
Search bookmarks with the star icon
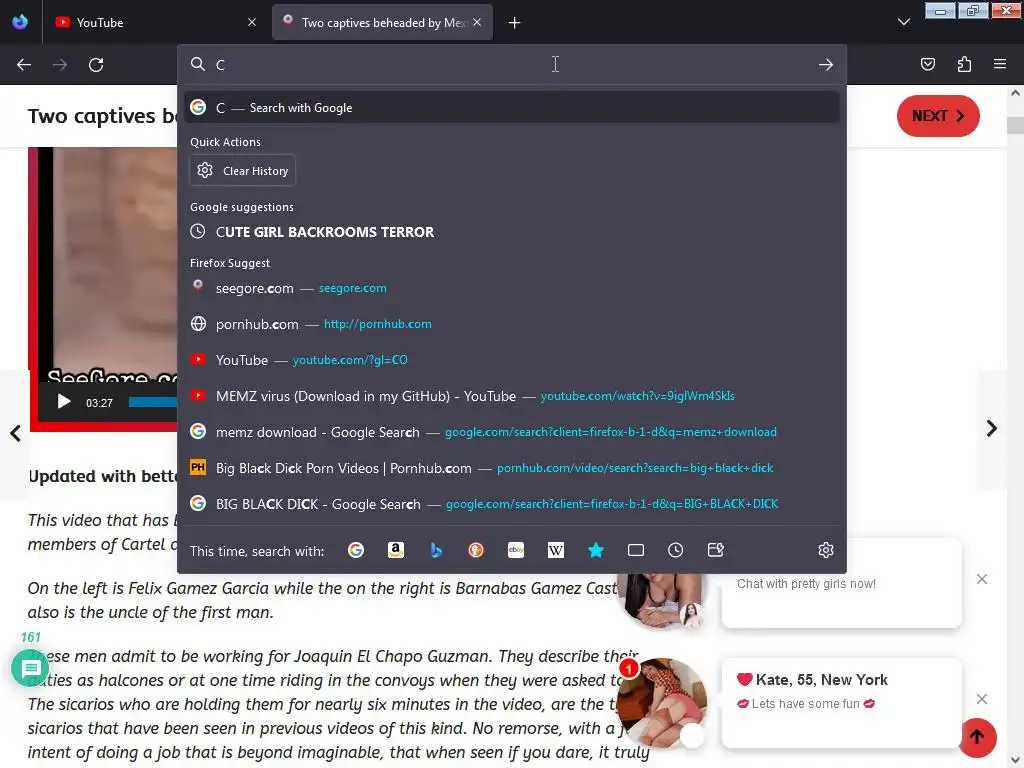tap(596, 551)
